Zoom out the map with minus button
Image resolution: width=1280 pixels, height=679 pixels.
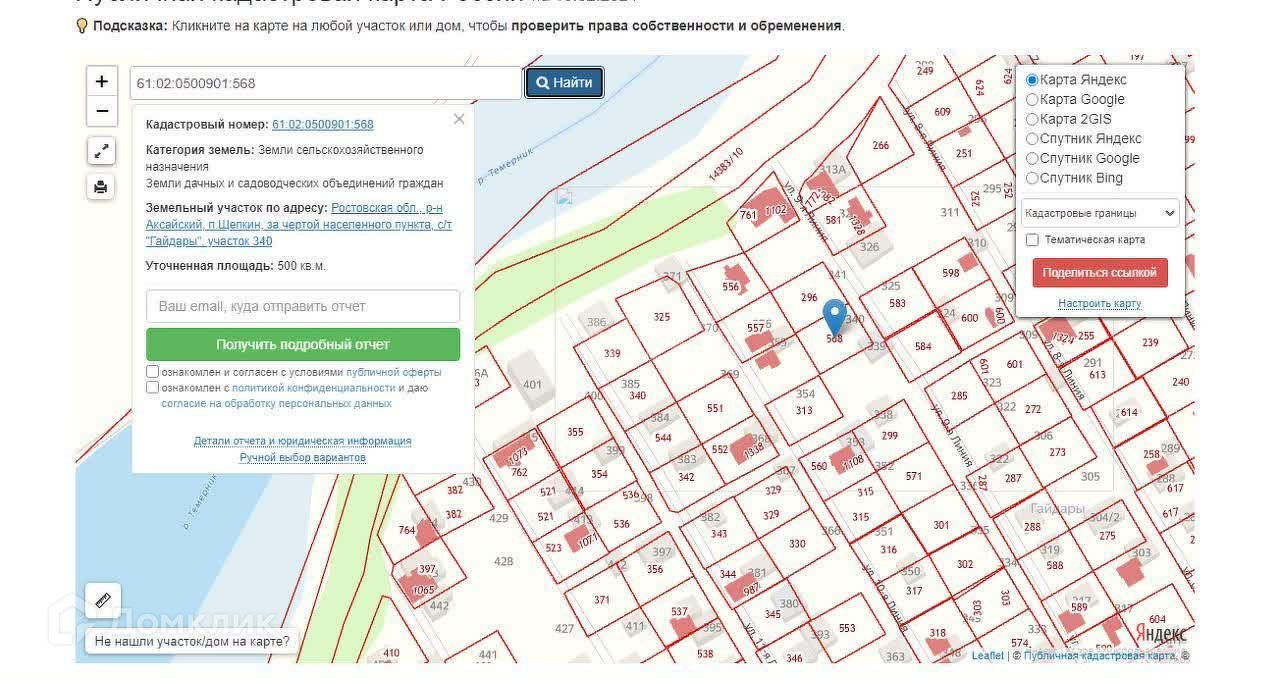click(x=101, y=110)
